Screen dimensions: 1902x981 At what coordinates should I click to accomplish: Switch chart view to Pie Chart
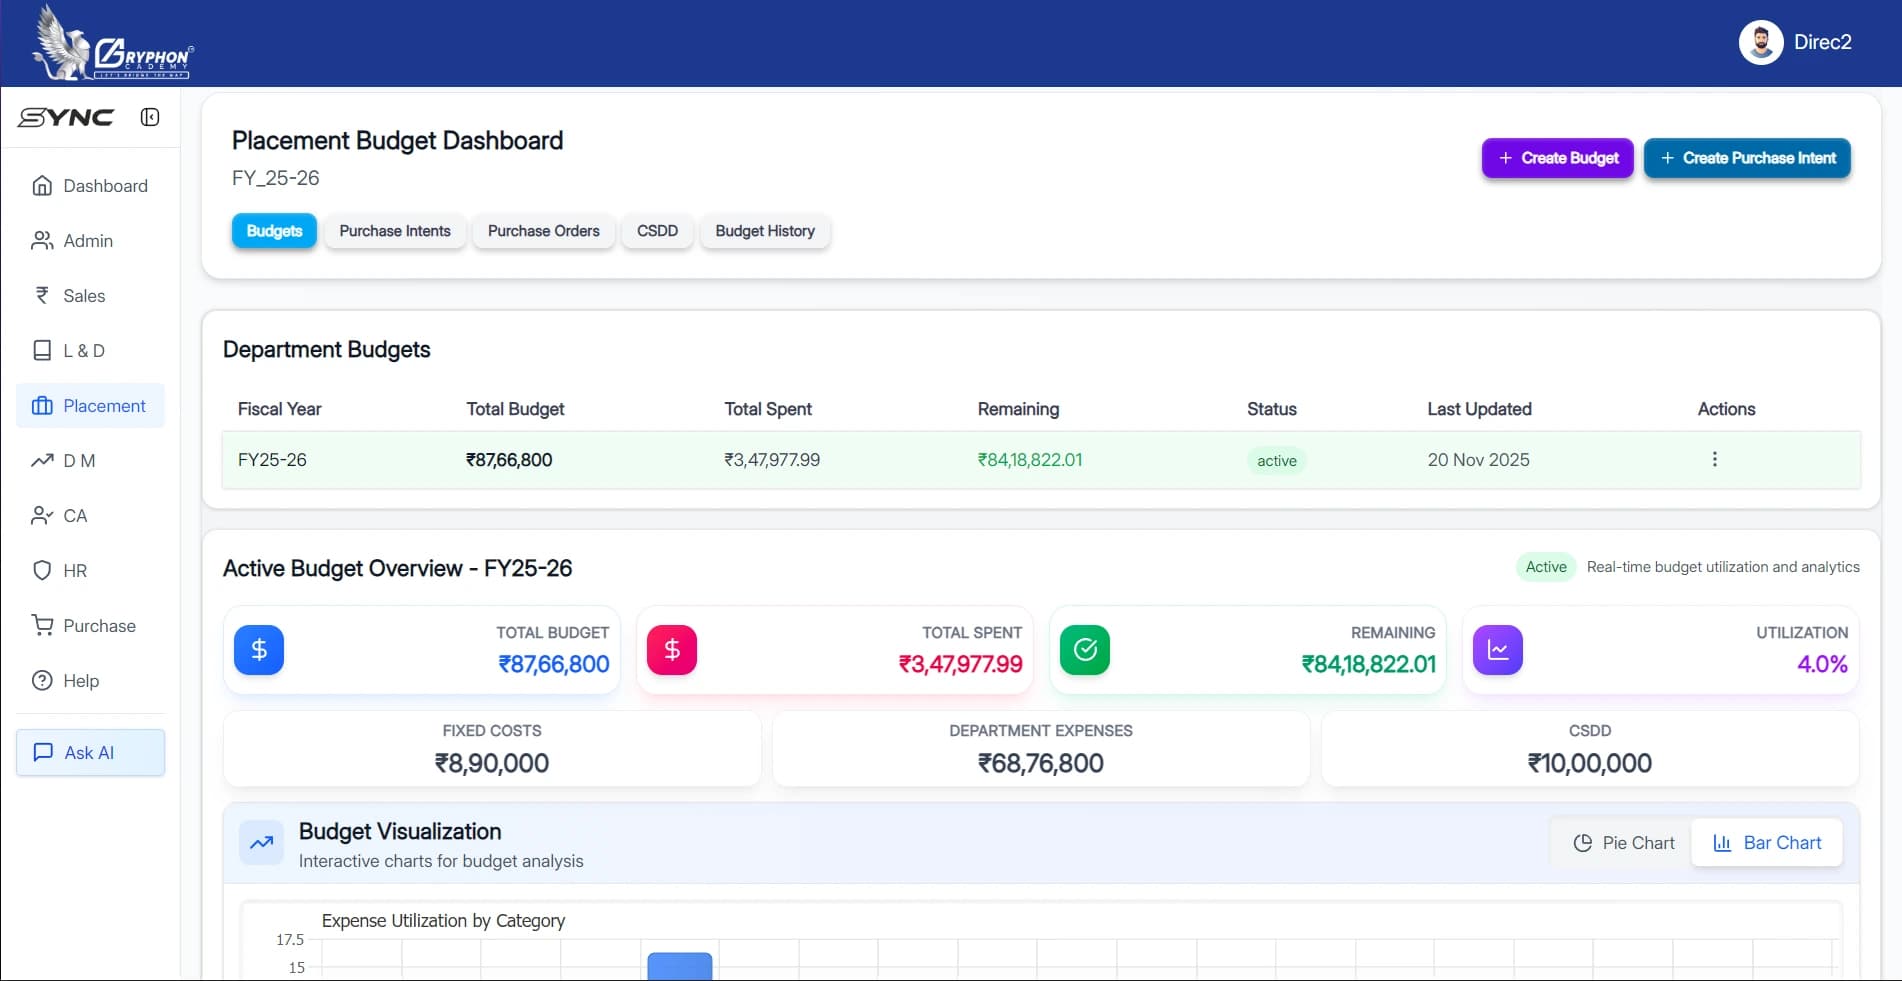click(1622, 842)
